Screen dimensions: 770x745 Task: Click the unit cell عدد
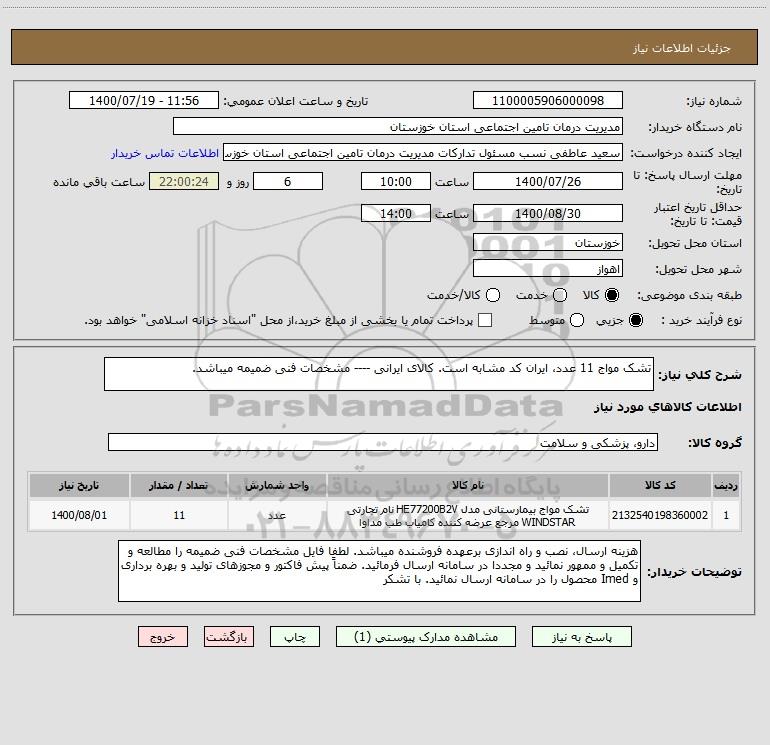277,515
